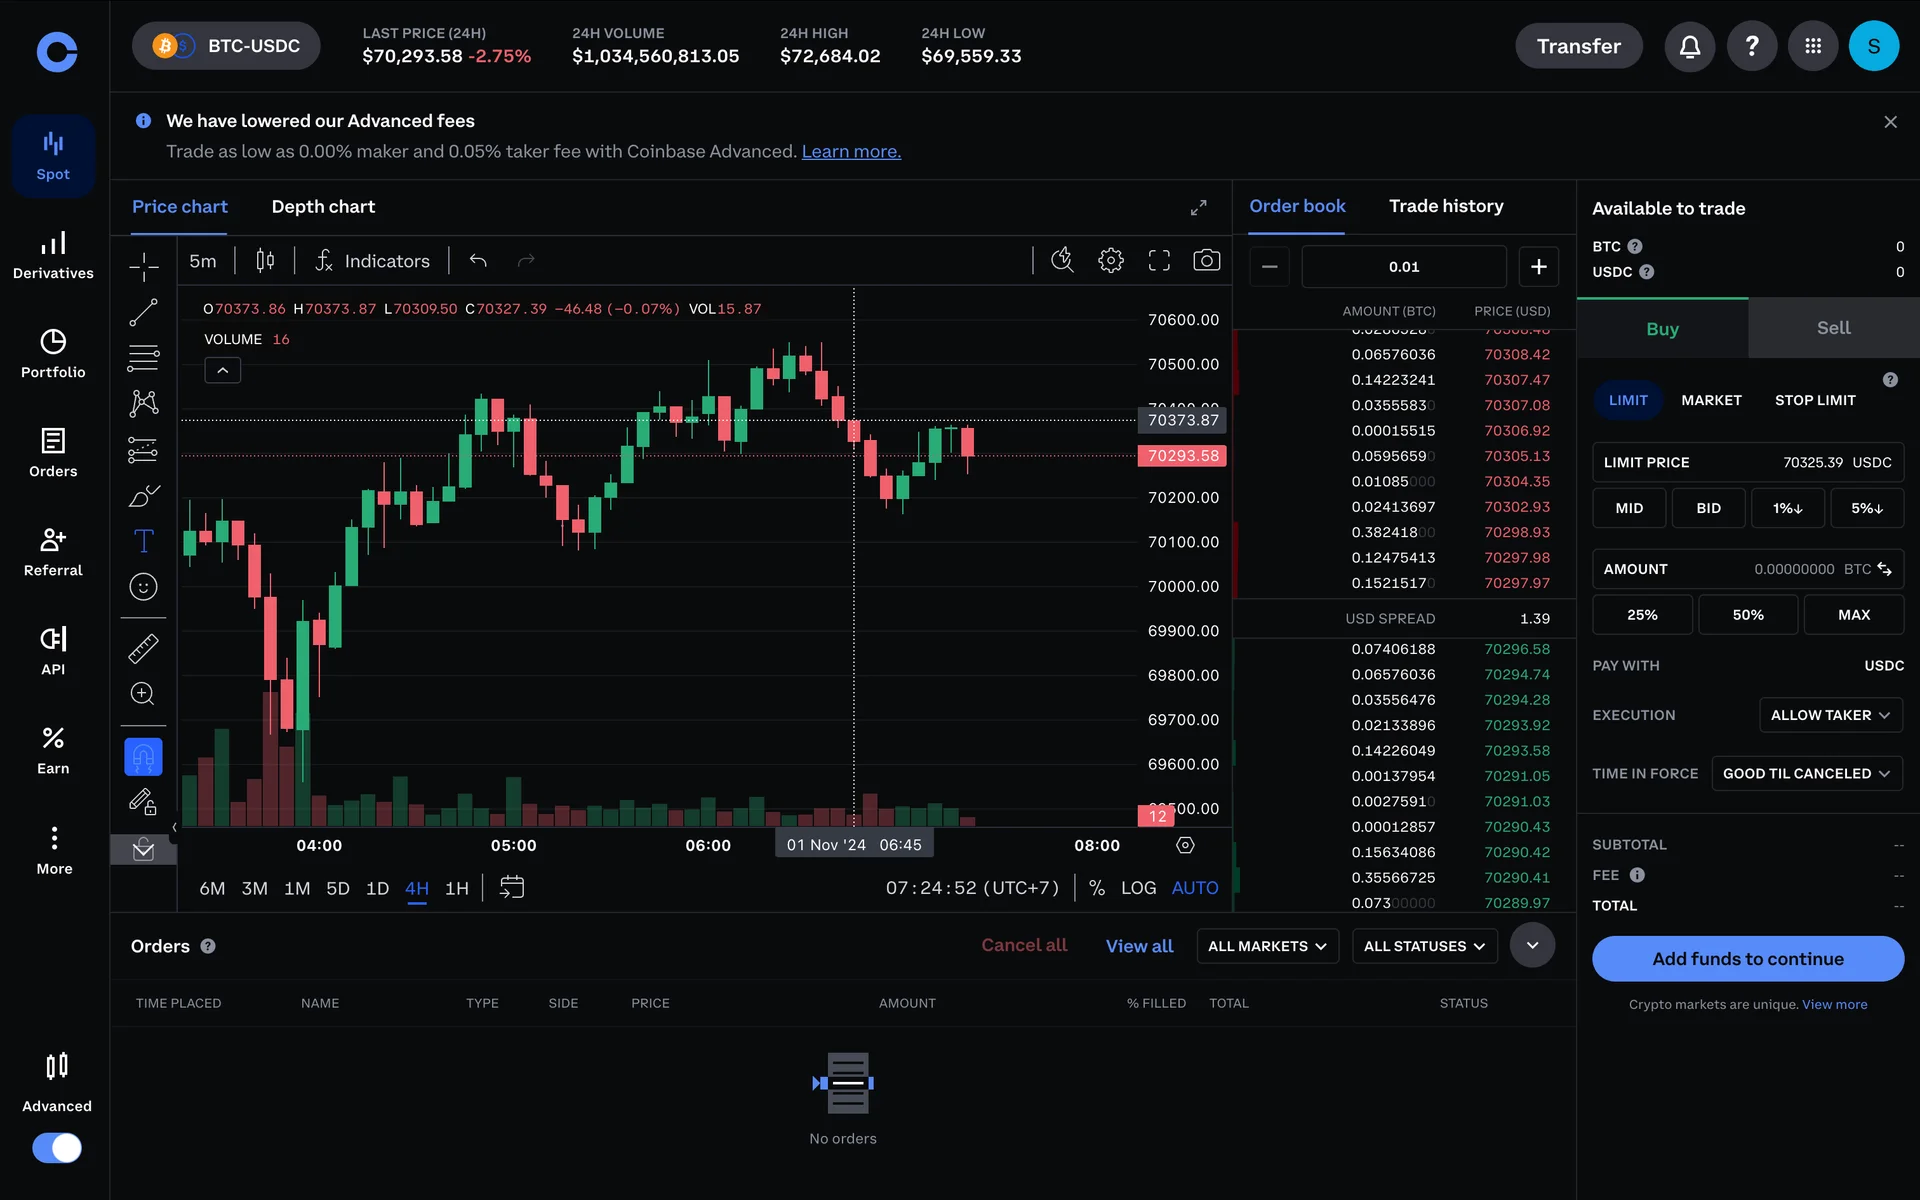This screenshot has height=1200, width=1920.
Task: Expand the ALL MARKETS filter dropdown
Action: [x=1266, y=946]
